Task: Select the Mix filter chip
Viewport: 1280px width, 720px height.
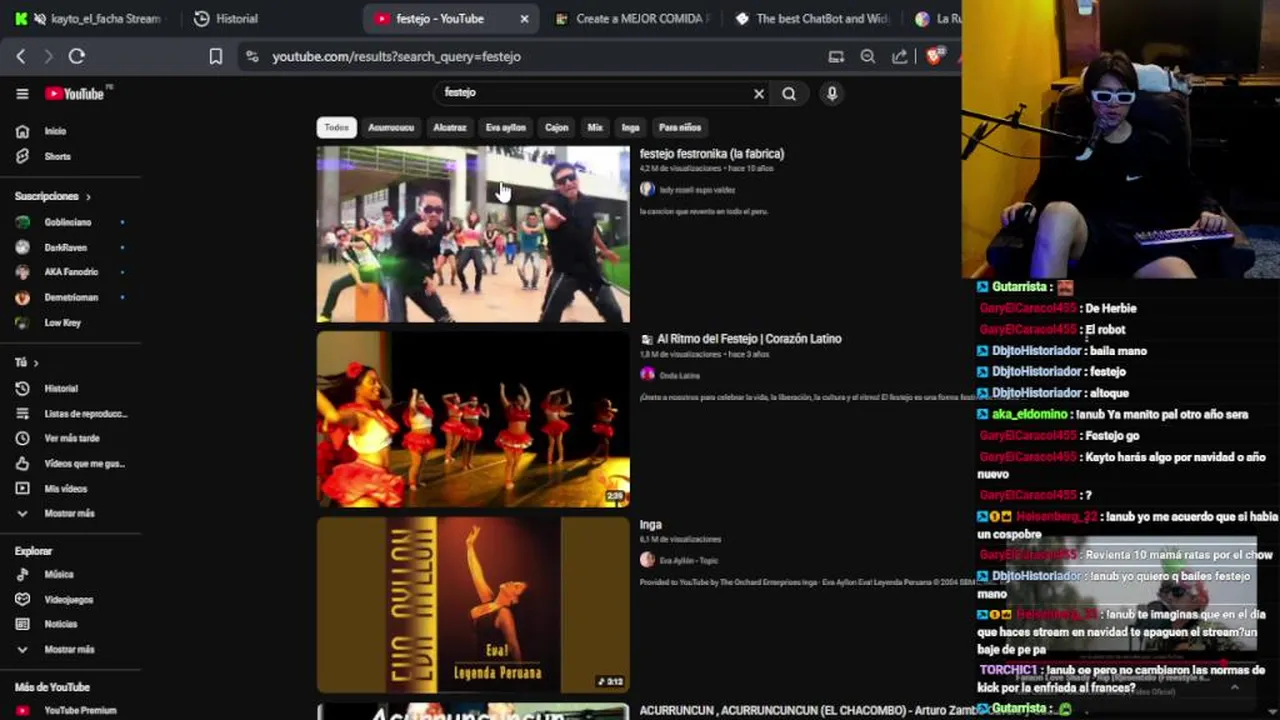Action: tap(595, 128)
